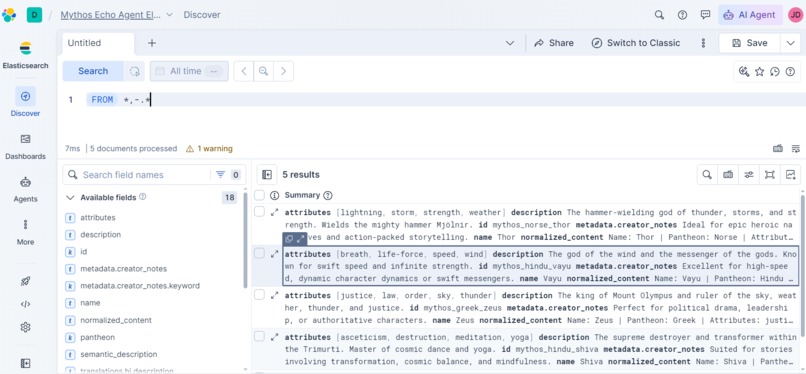
Task: Open the All time date picker
Action: tap(189, 71)
